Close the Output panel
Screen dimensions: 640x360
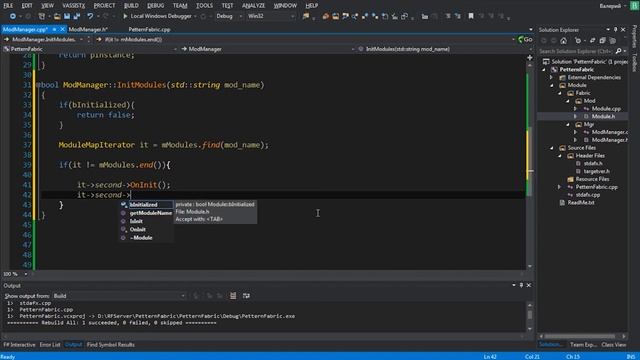[529, 285]
